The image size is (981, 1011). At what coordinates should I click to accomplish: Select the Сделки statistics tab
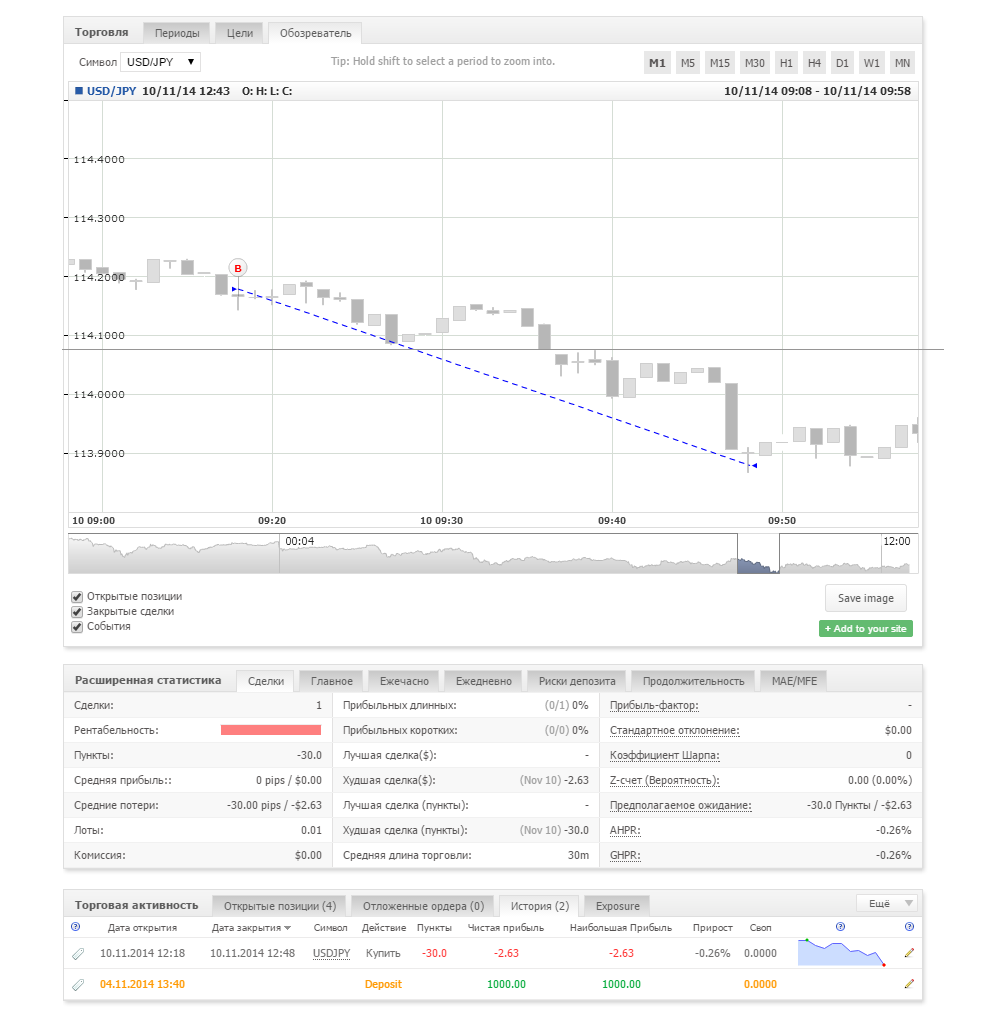(266, 681)
